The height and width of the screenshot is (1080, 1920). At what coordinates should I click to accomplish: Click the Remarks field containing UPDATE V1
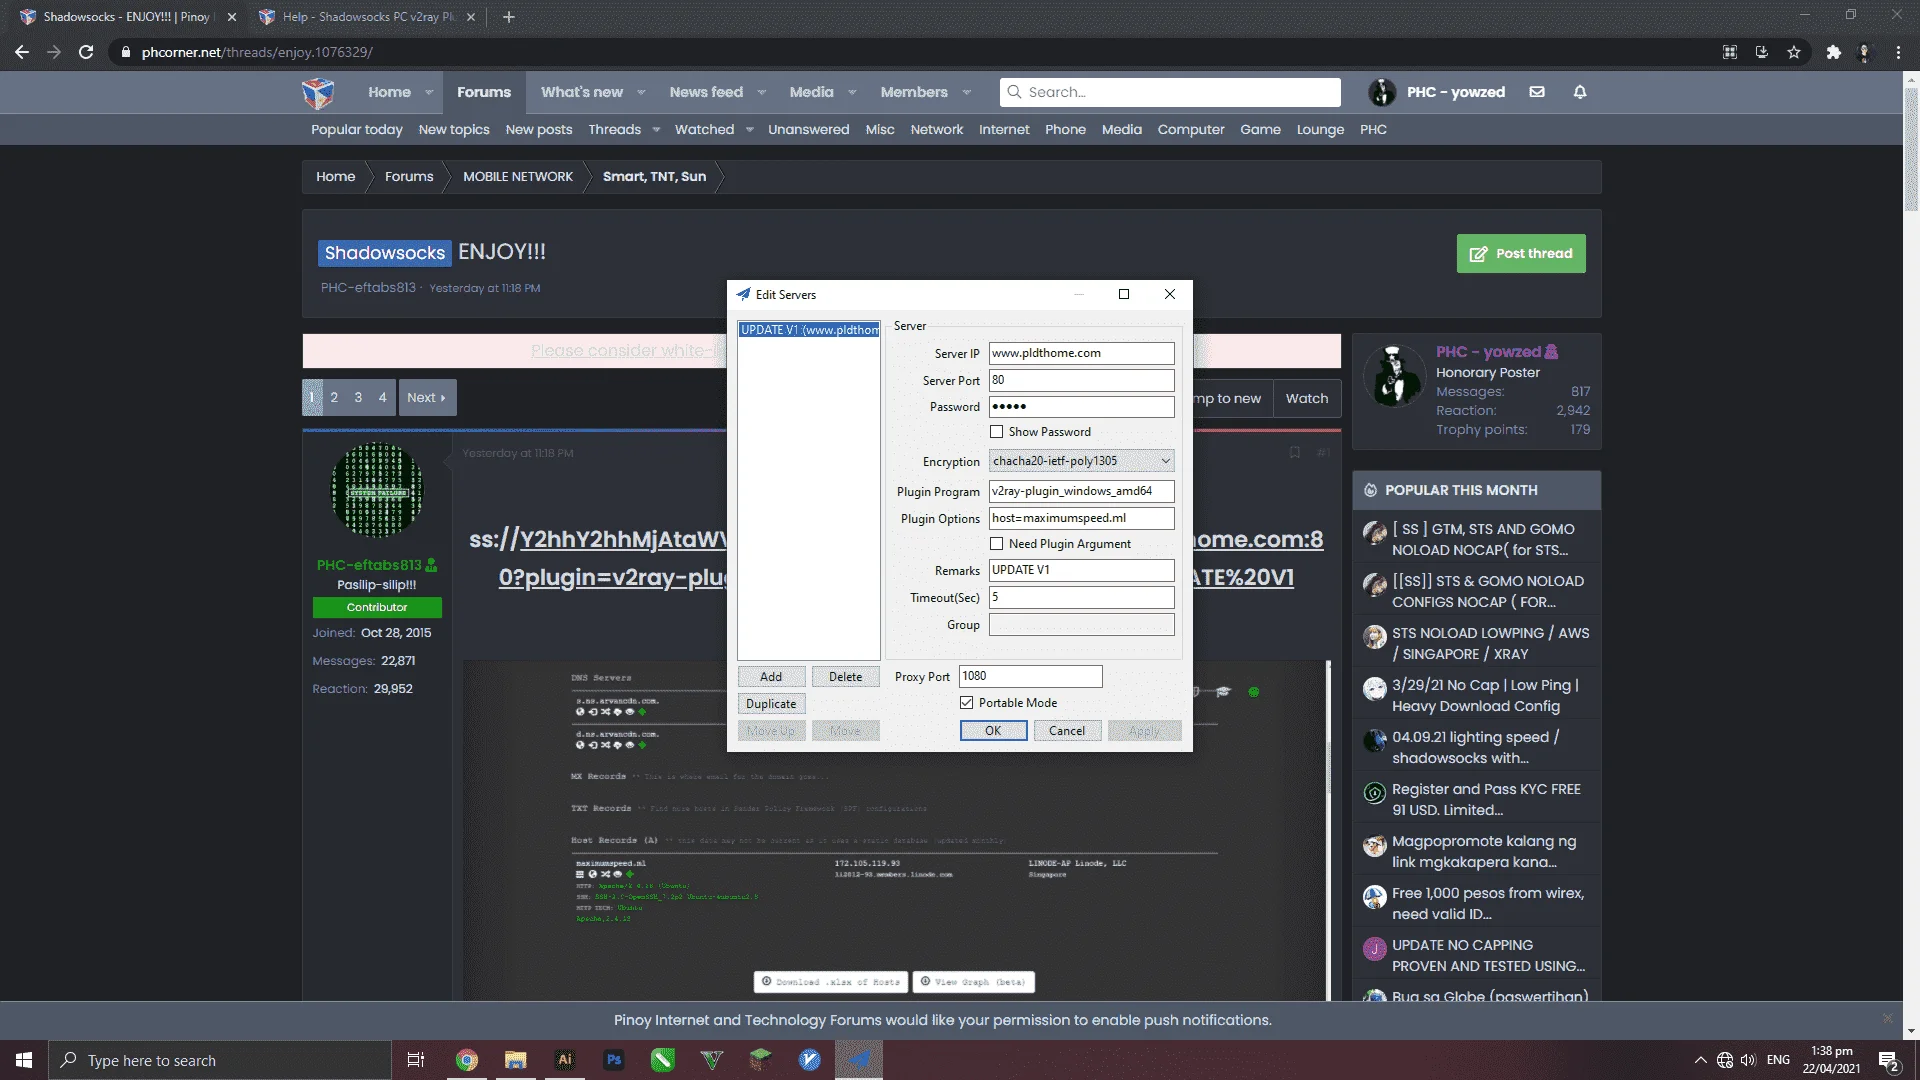click(1081, 570)
